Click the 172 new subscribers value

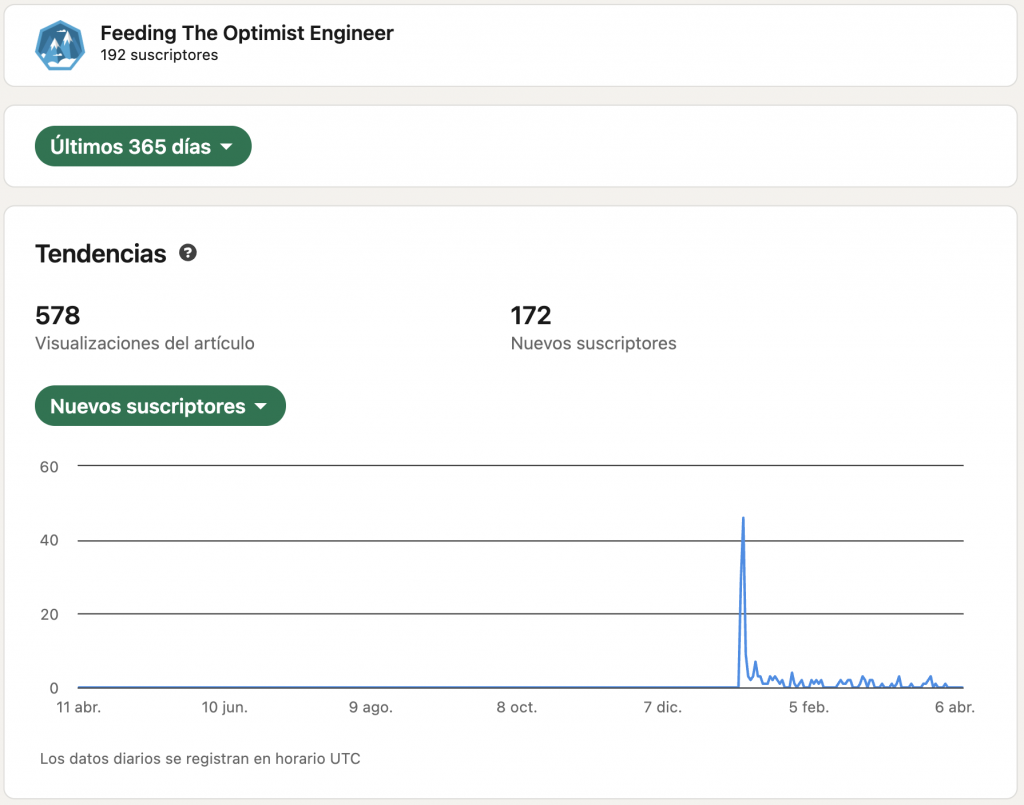tap(531, 315)
